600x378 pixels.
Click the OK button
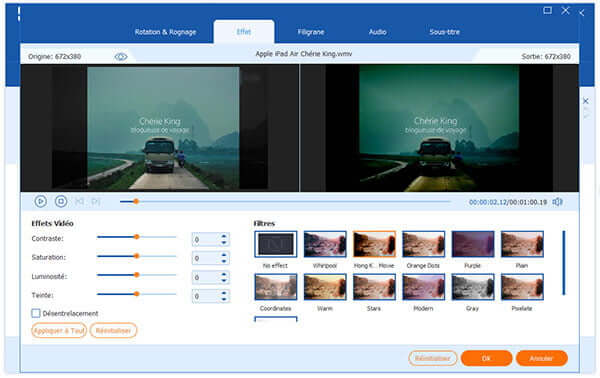coord(486,358)
